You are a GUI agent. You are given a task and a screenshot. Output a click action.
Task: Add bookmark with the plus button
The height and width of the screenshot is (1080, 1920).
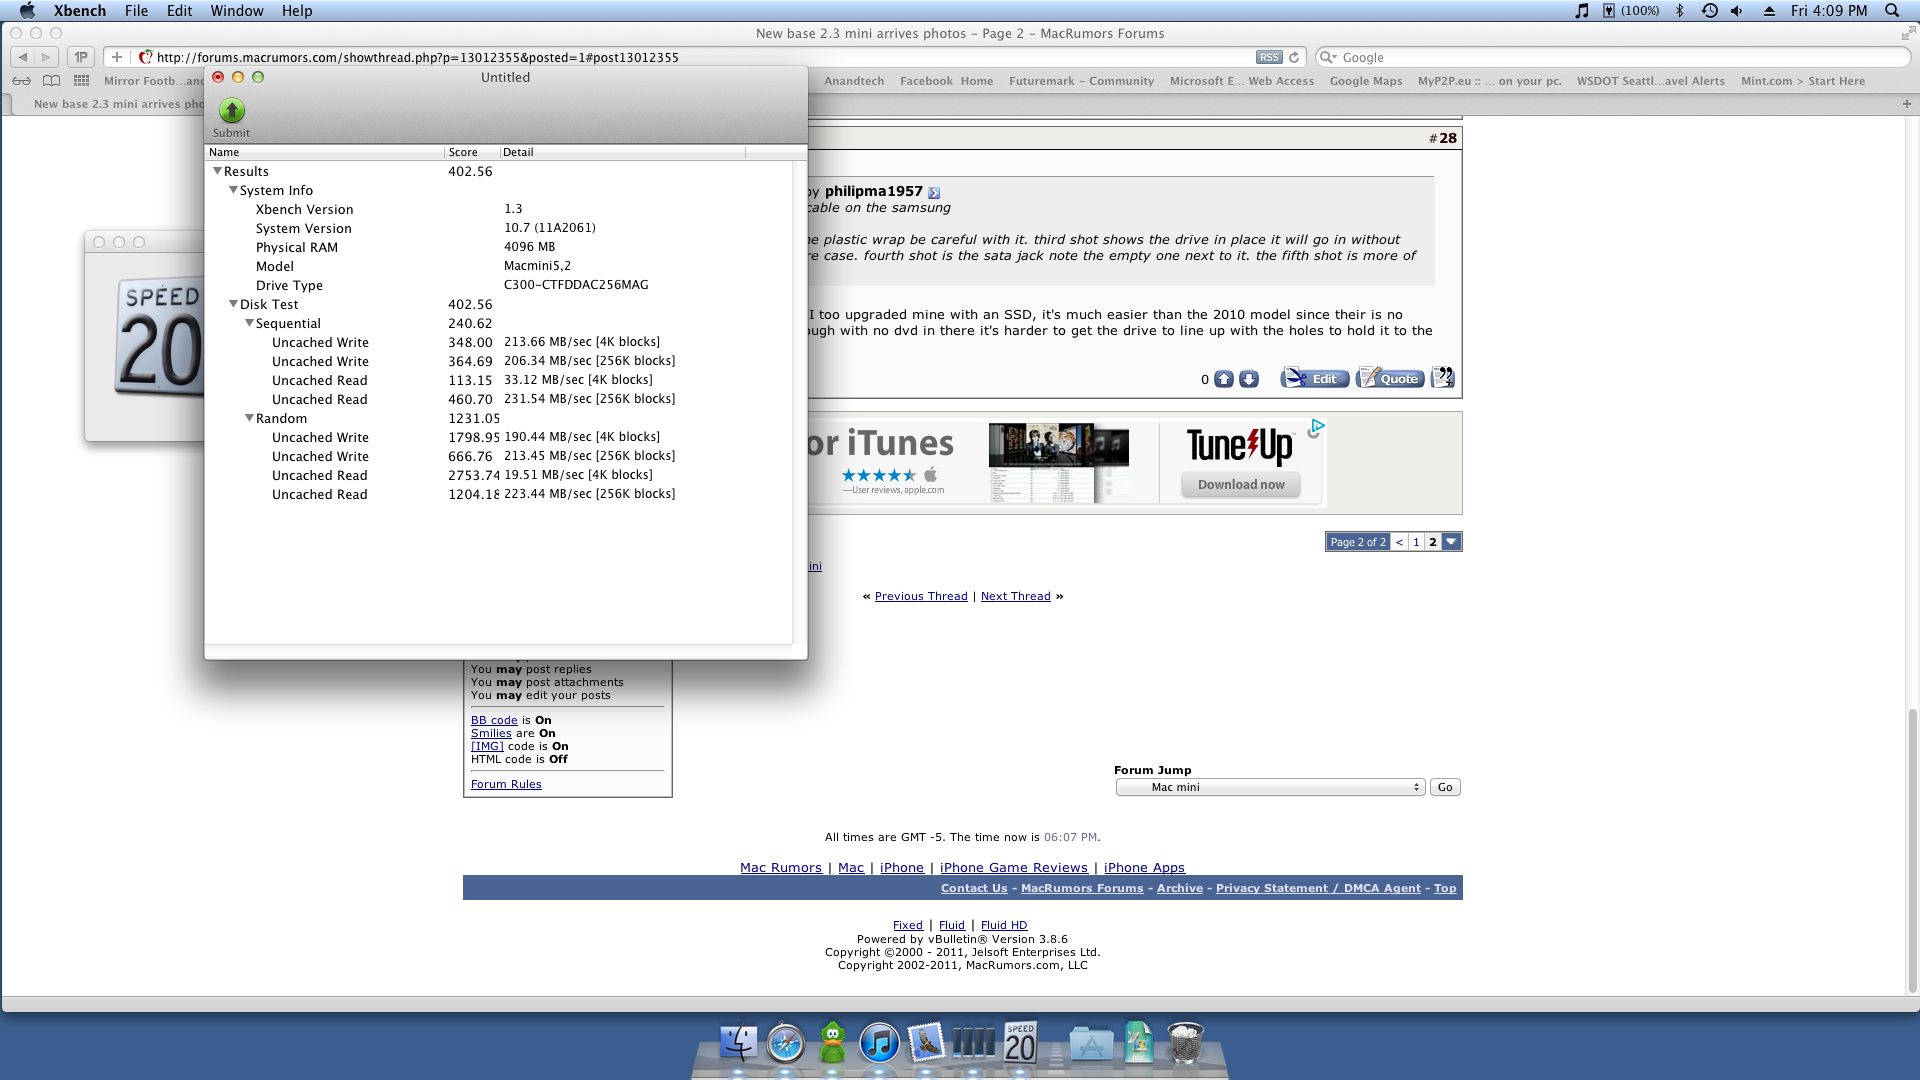pos(117,58)
